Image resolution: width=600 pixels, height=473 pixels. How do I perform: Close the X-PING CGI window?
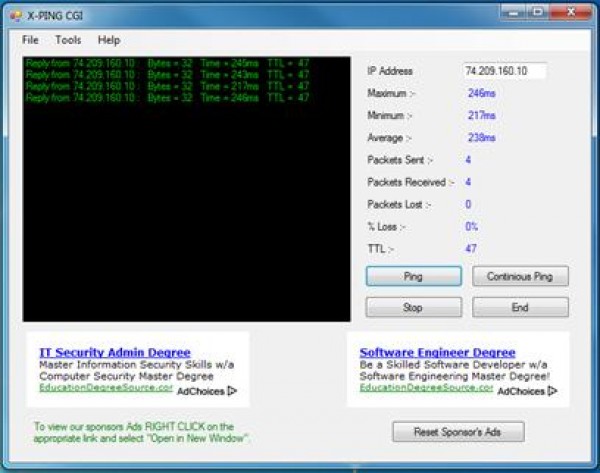coord(571,13)
